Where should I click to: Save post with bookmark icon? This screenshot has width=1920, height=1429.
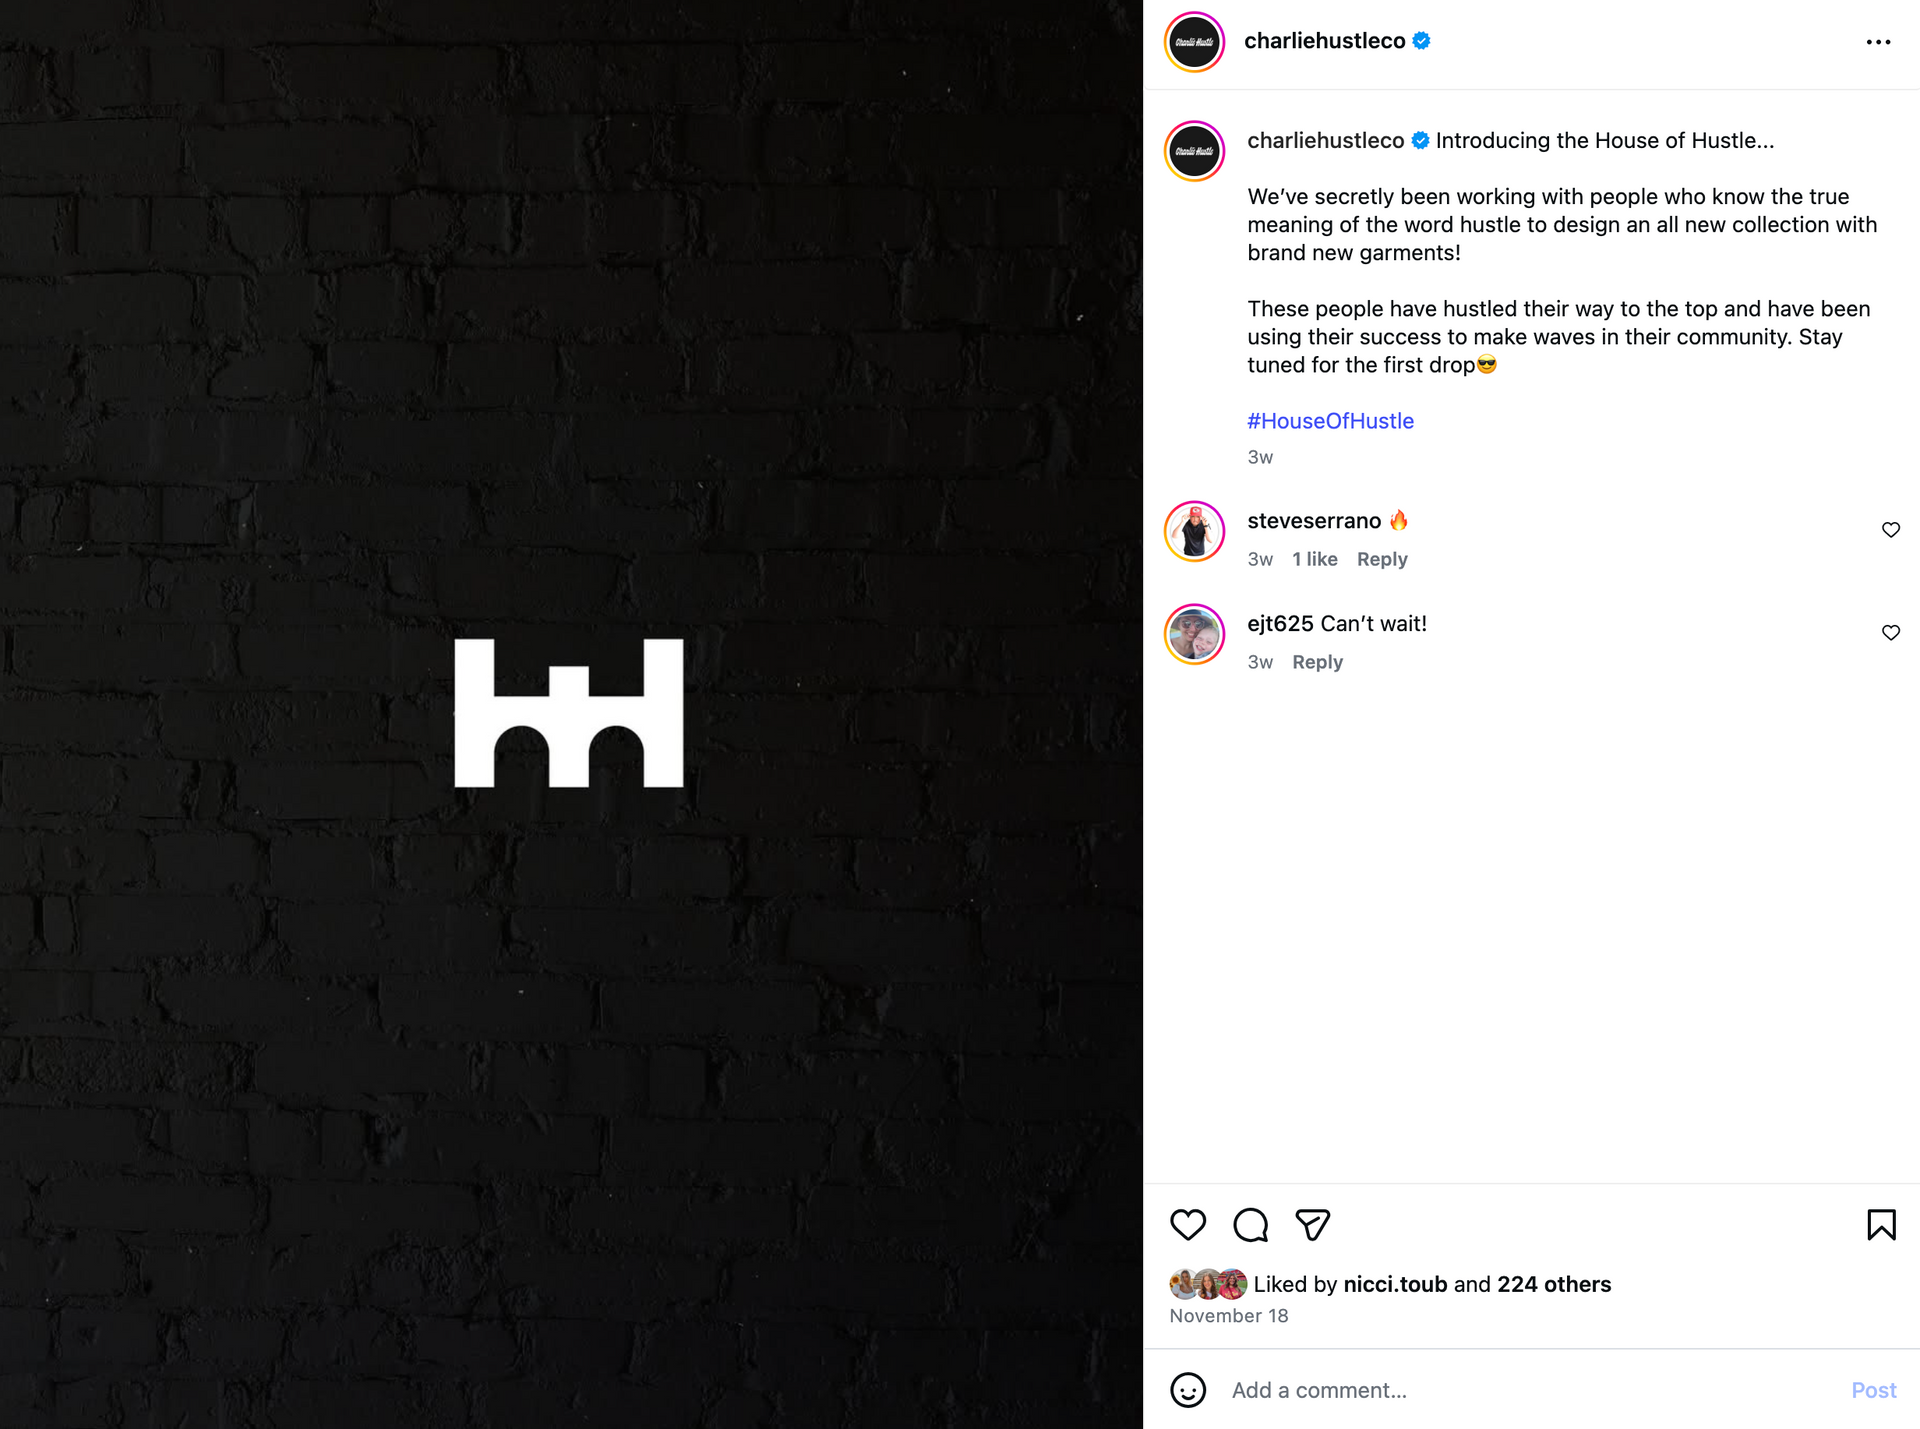coord(1881,1225)
